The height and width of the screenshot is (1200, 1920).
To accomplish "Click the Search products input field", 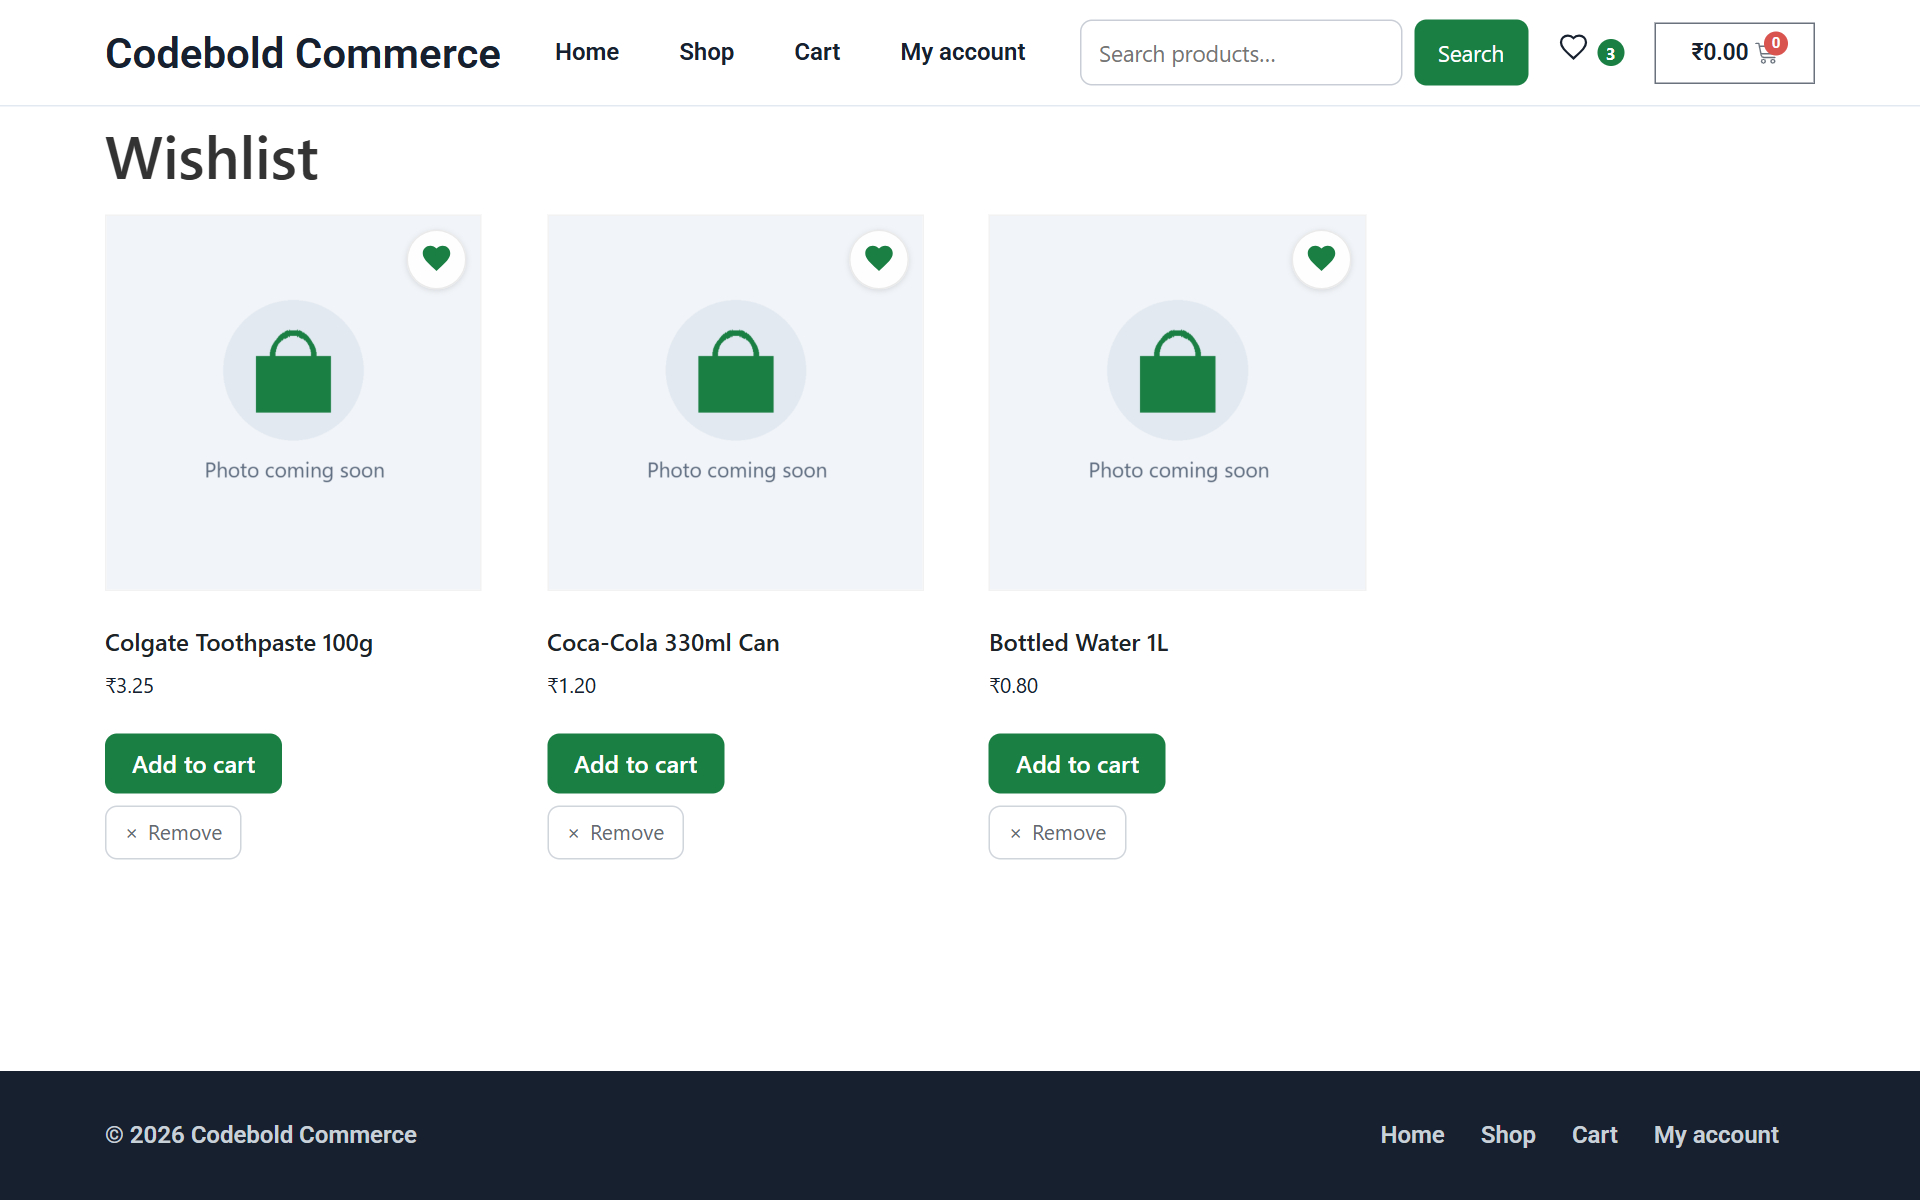I will 1241,53.
